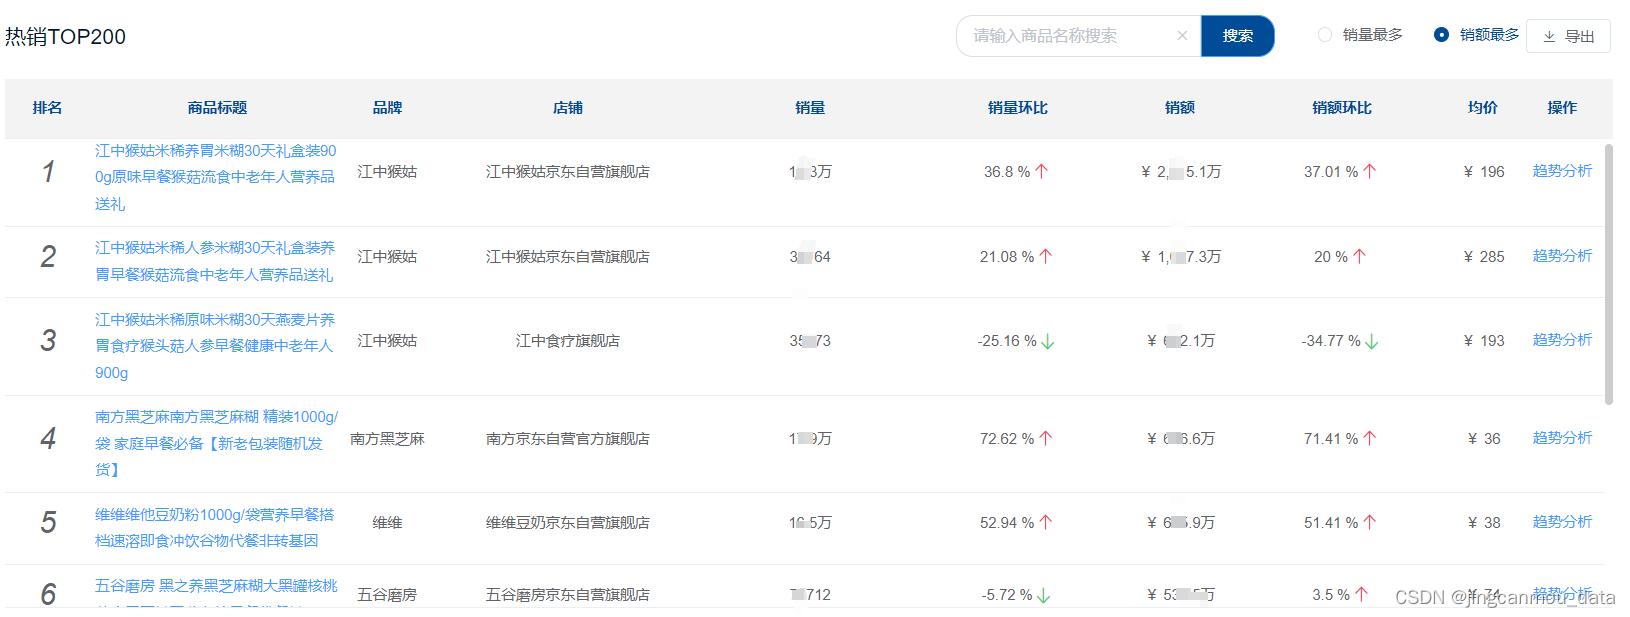Open the 南方黑芝麻糊 精装1000g product link
Viewport: 1630px width, 617px height.
216,443
